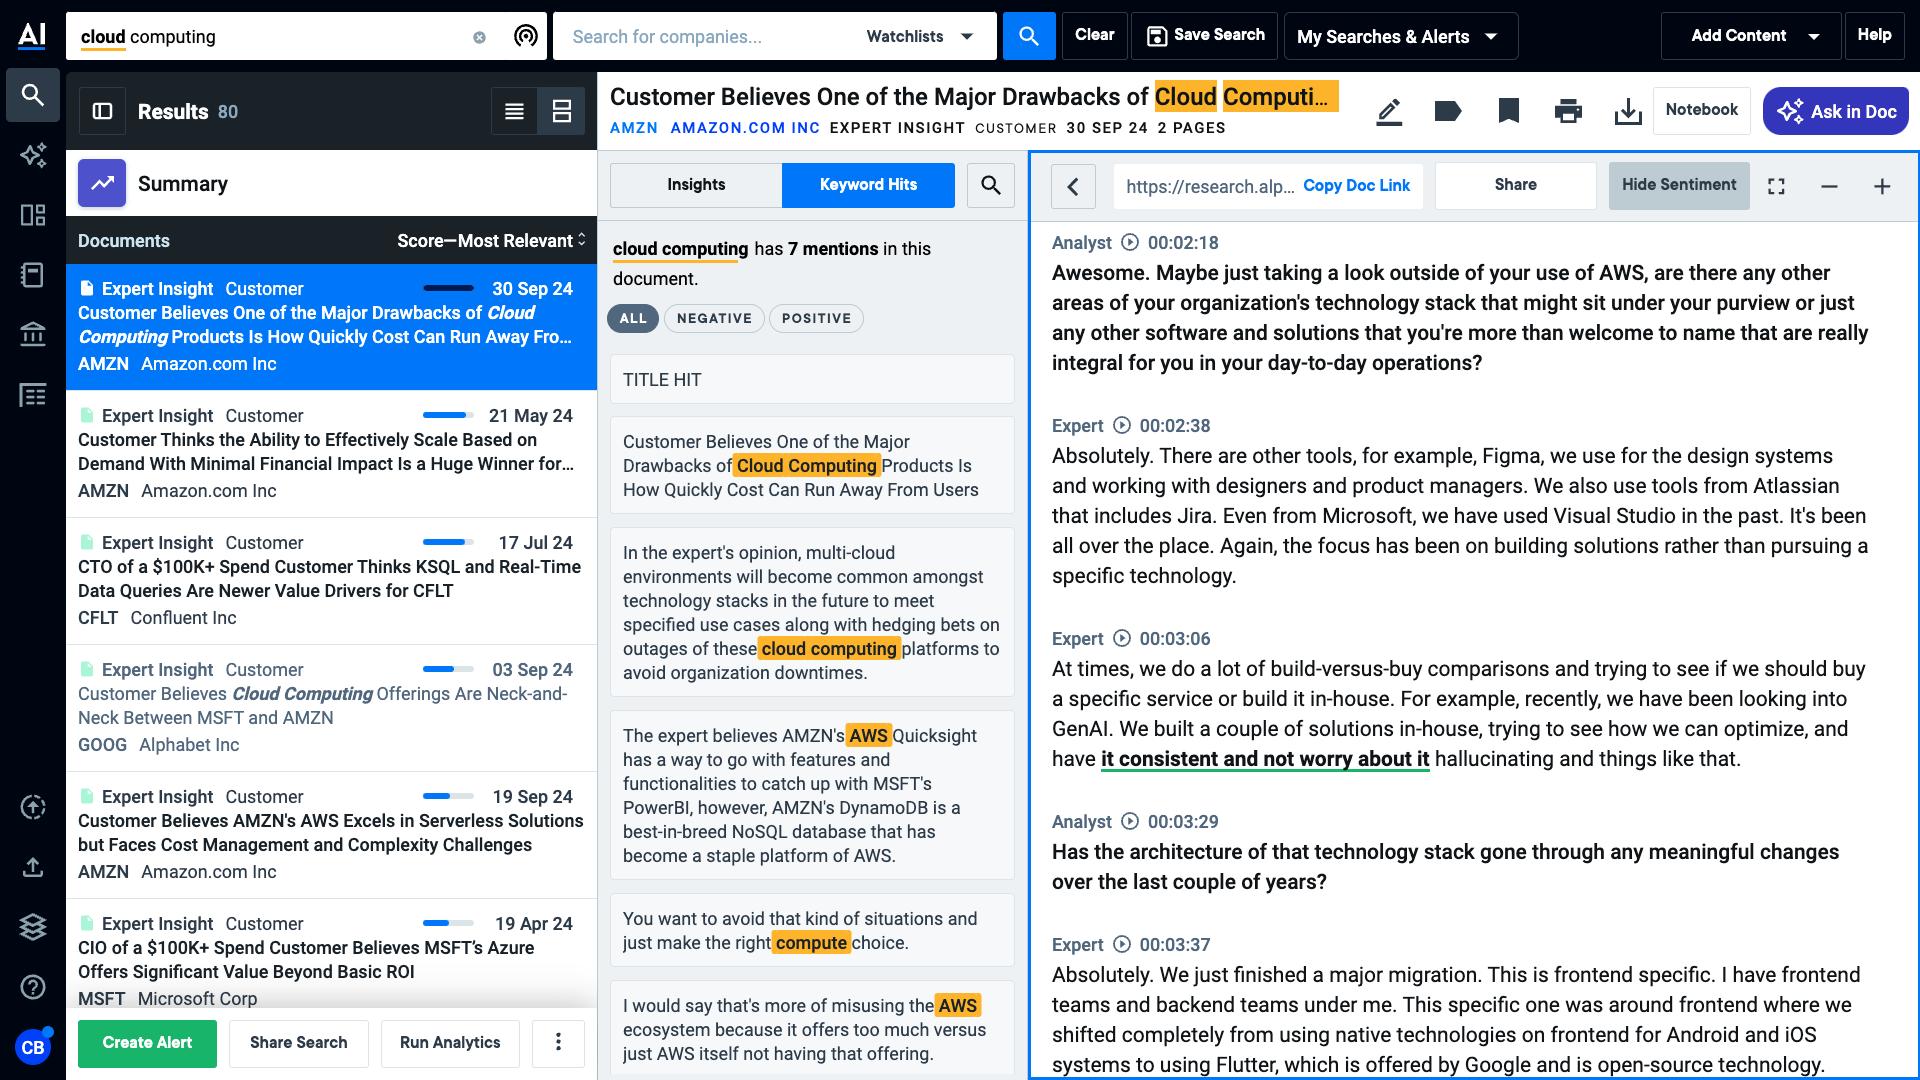This screenshot has height=1080, width=1920.
Task: Enter fullscreen document view
Action: click(x=1776, y=186)
